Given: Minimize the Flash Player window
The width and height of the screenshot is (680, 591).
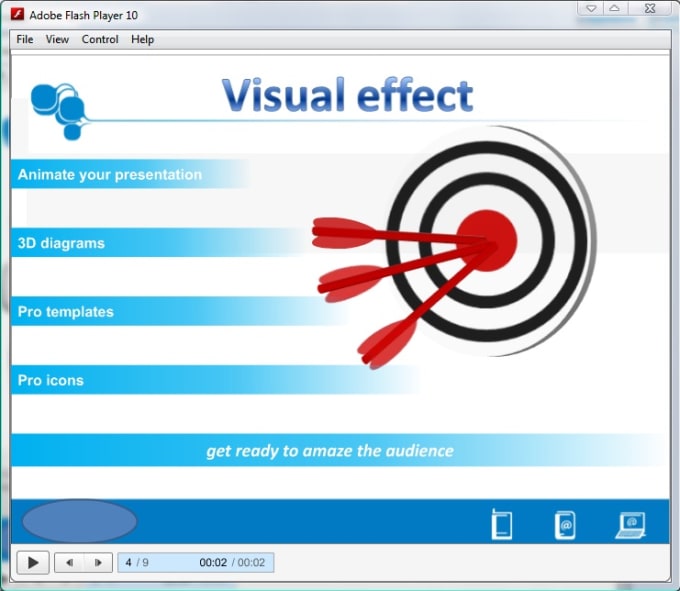Looking at the screenshot, I should [x=591, y=8].
